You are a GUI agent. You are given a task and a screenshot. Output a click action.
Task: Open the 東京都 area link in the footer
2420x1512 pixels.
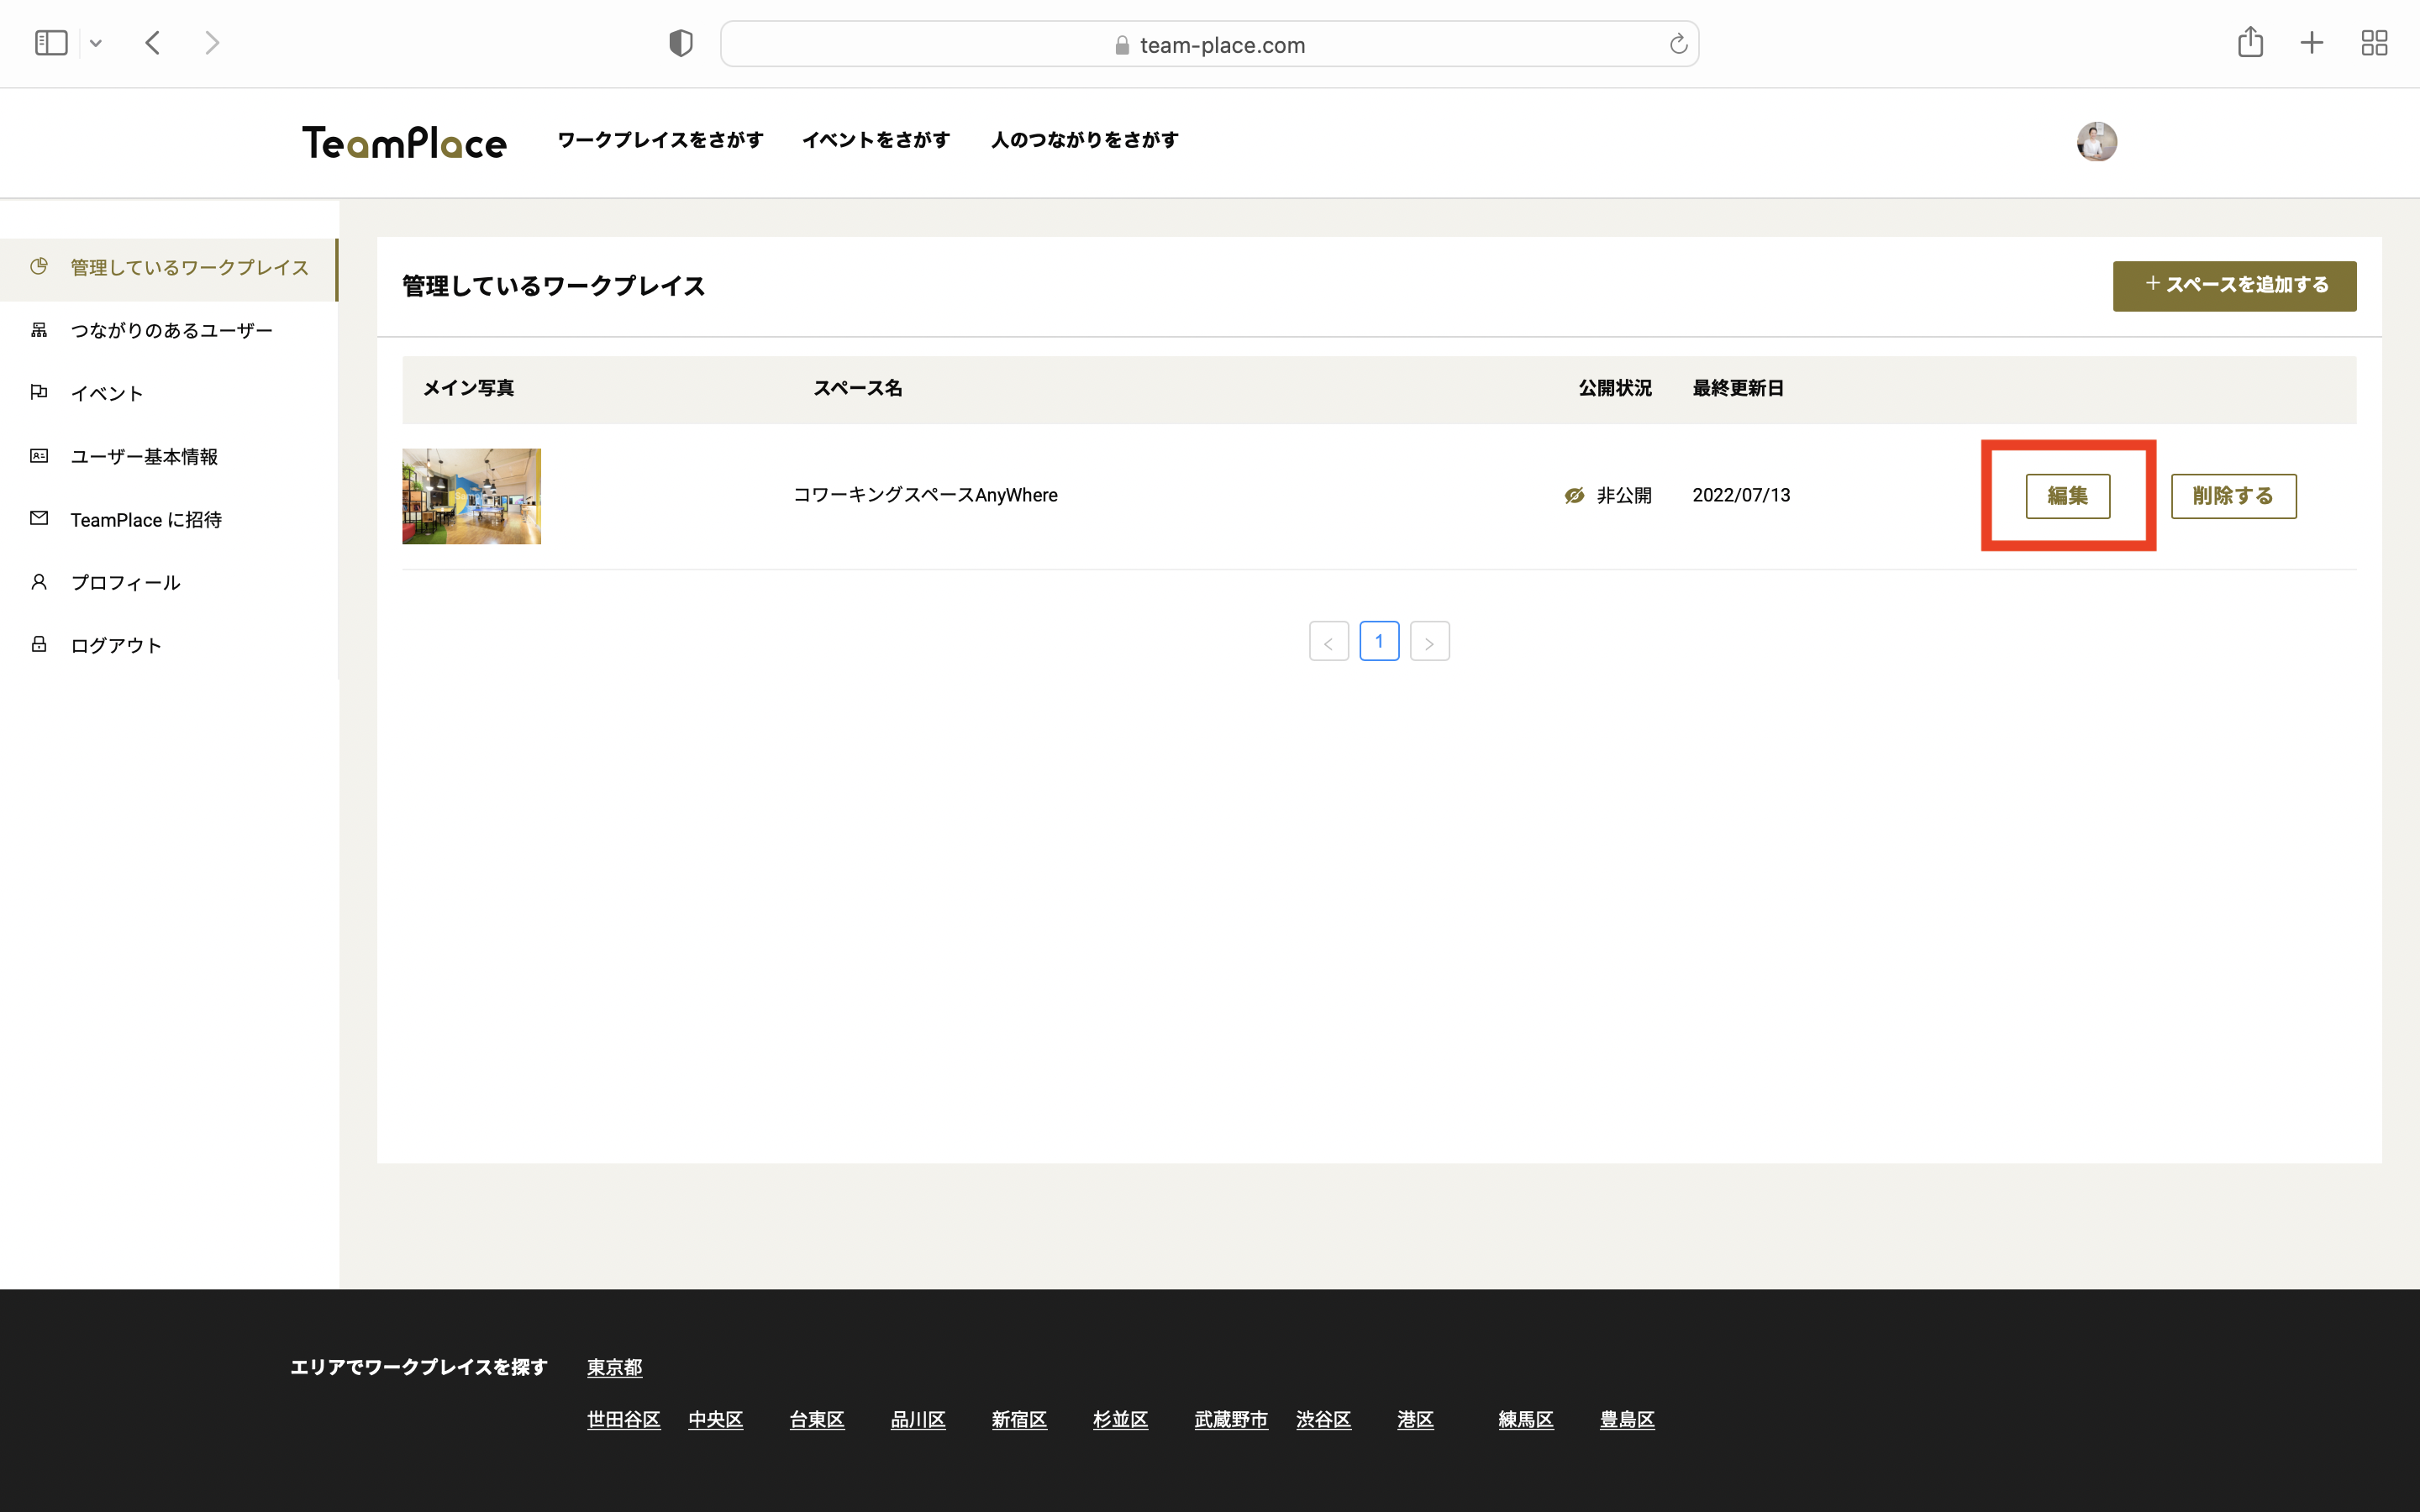(614, 1367)
